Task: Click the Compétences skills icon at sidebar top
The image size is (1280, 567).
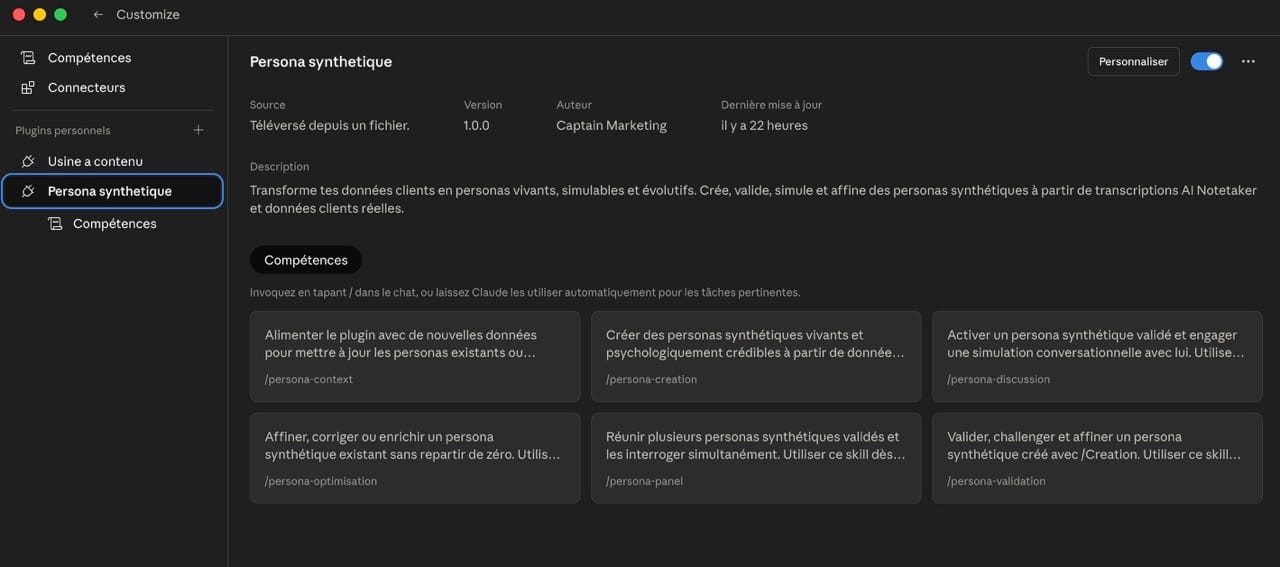Action: coord(28,58)
